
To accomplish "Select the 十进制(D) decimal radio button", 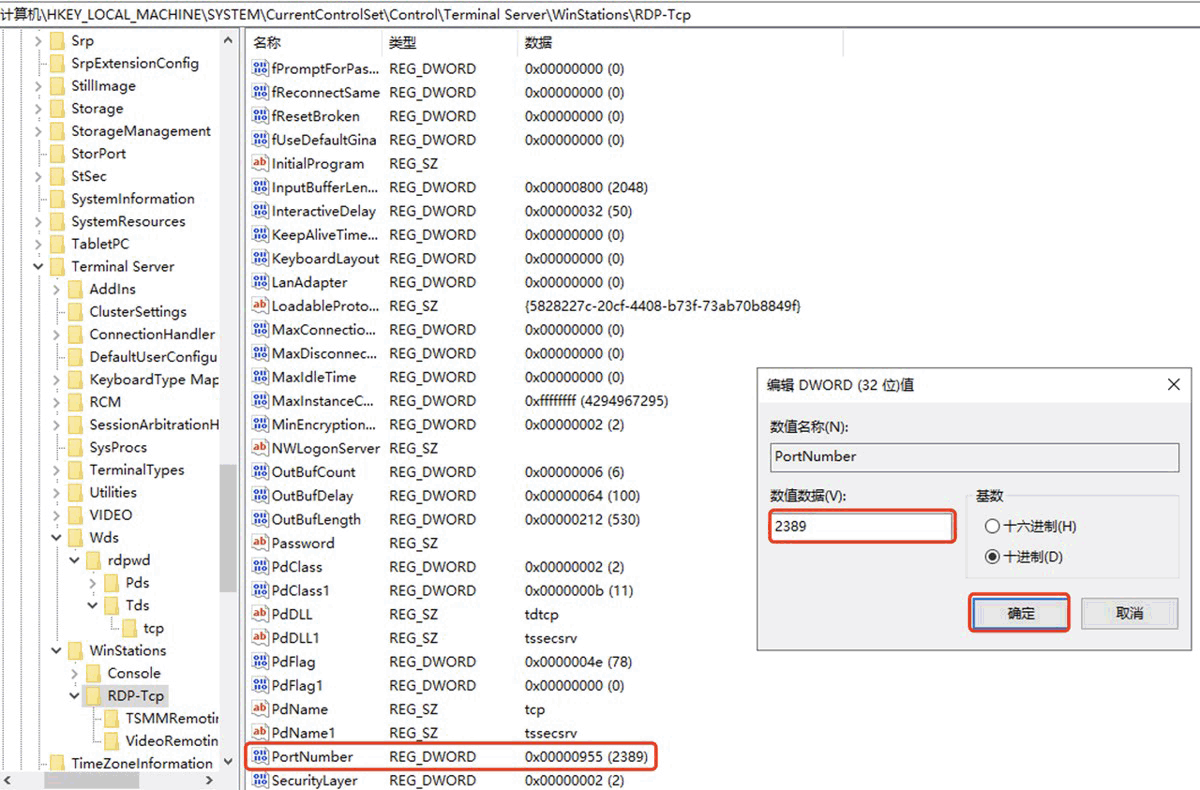I will click(992, 557).
